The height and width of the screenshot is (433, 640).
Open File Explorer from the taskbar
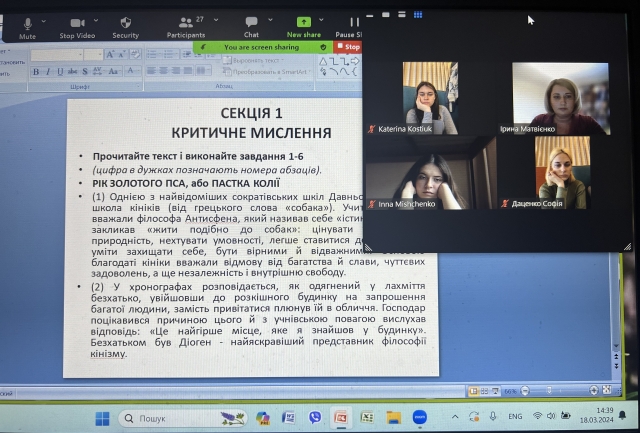(x=394, y=417)
